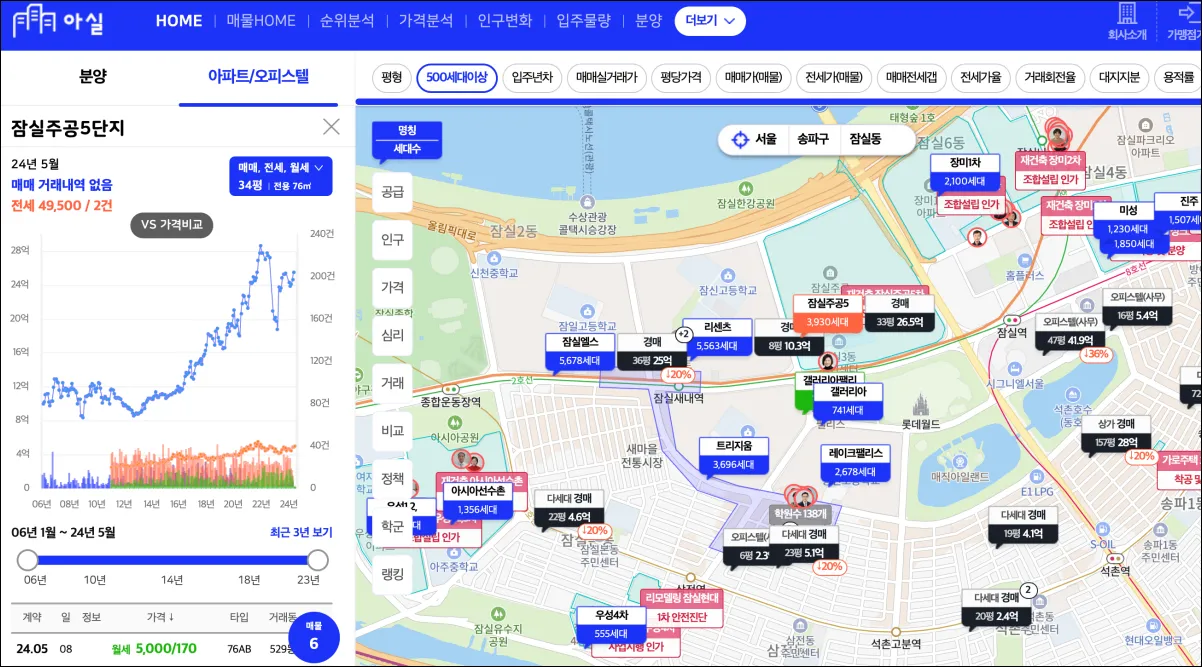The image size is (1202, 667).
Task: Open 입주물량 menu
Action: coord(583,20)
